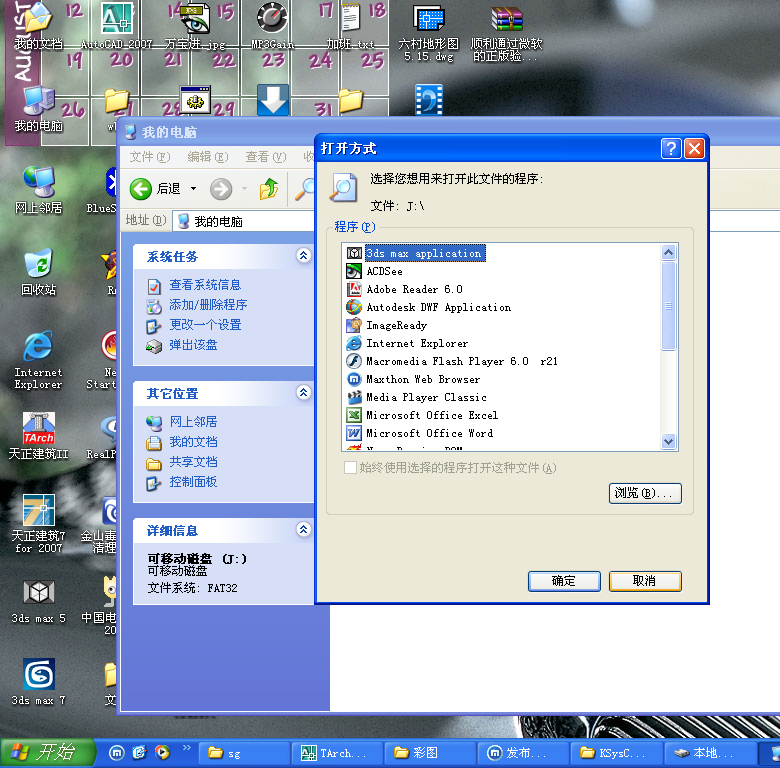Select Maxthon Web Browser entry
The height and width of the screenshot is (768, 780).
pos(423,379)
